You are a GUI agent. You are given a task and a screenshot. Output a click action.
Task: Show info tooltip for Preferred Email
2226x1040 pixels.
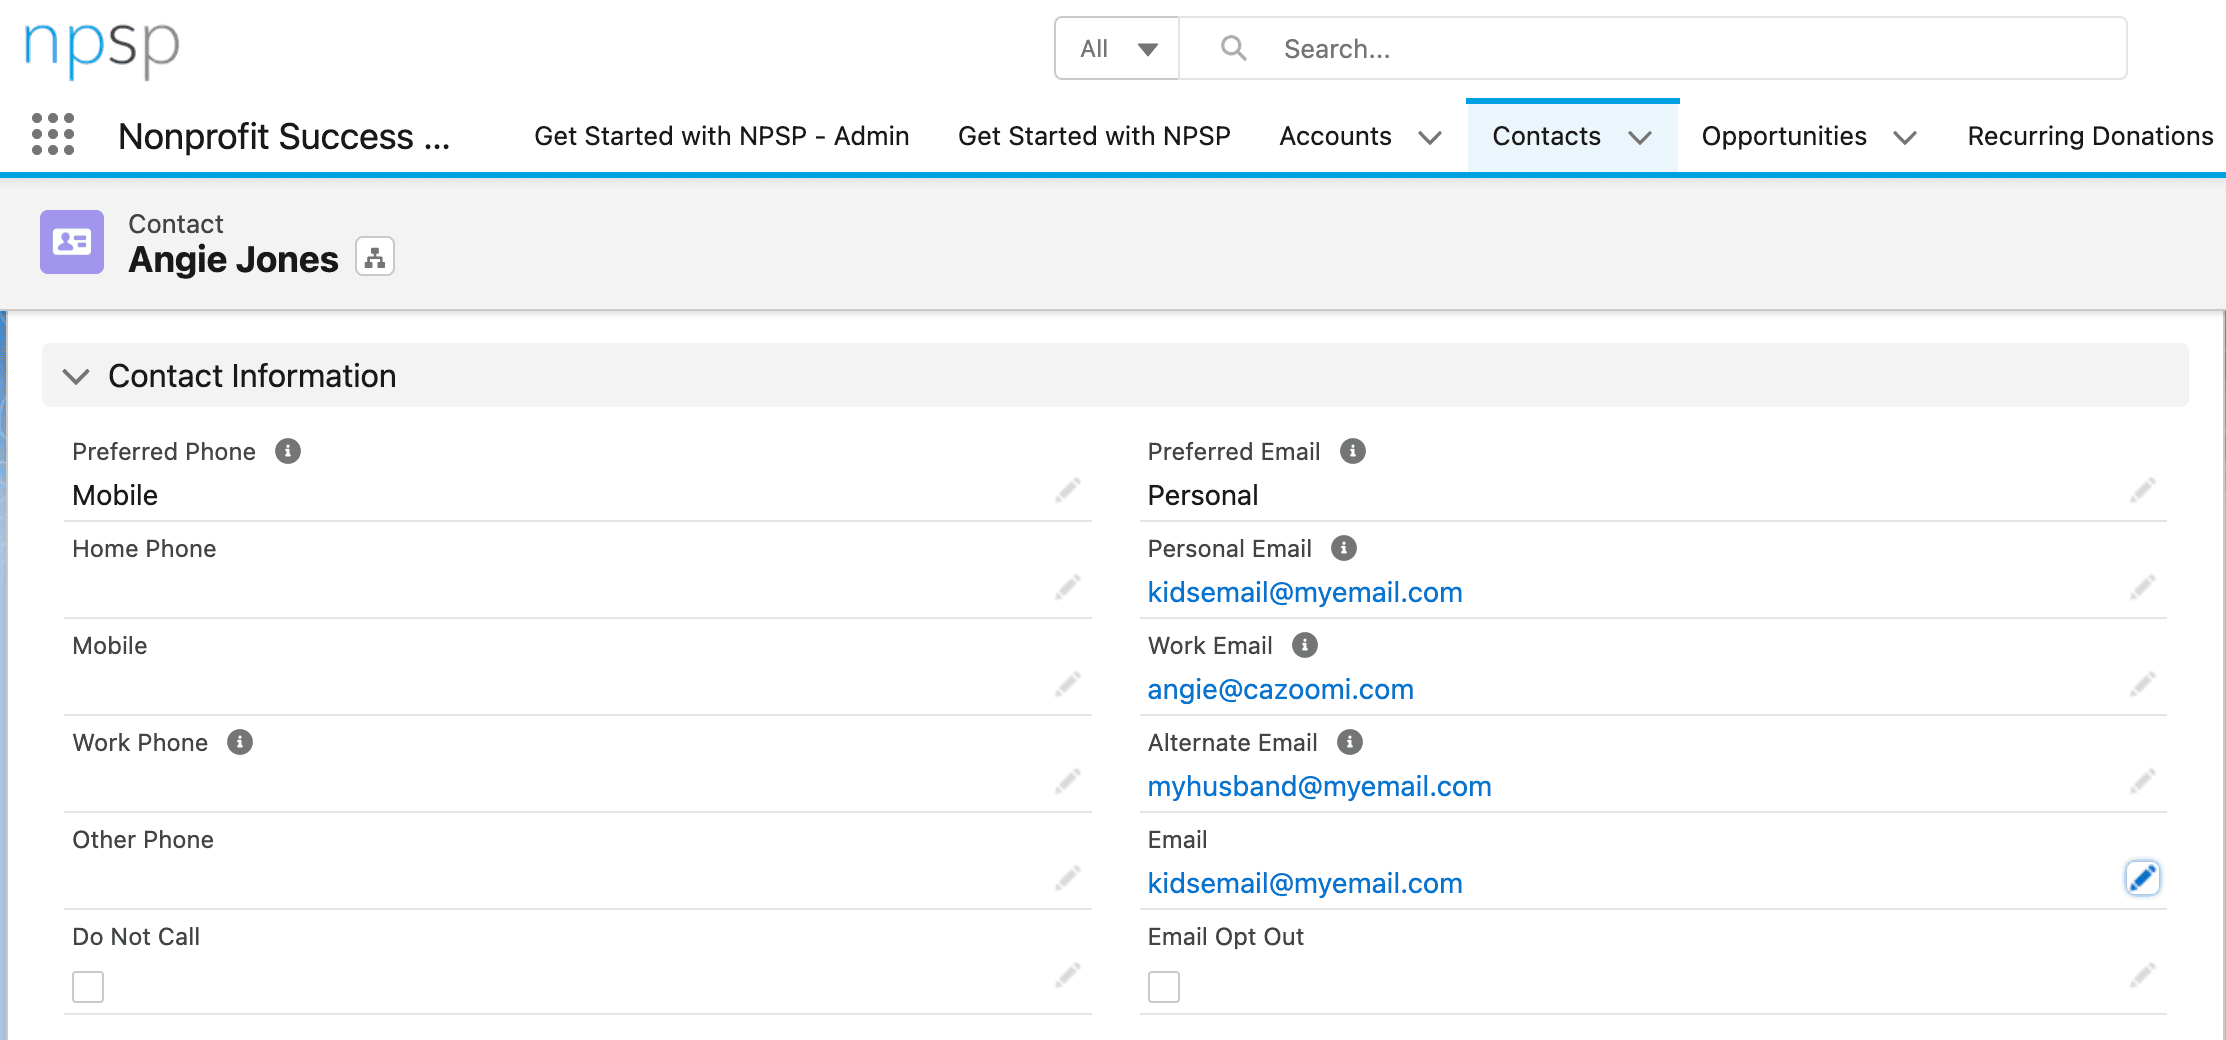tap(1353, 451)
